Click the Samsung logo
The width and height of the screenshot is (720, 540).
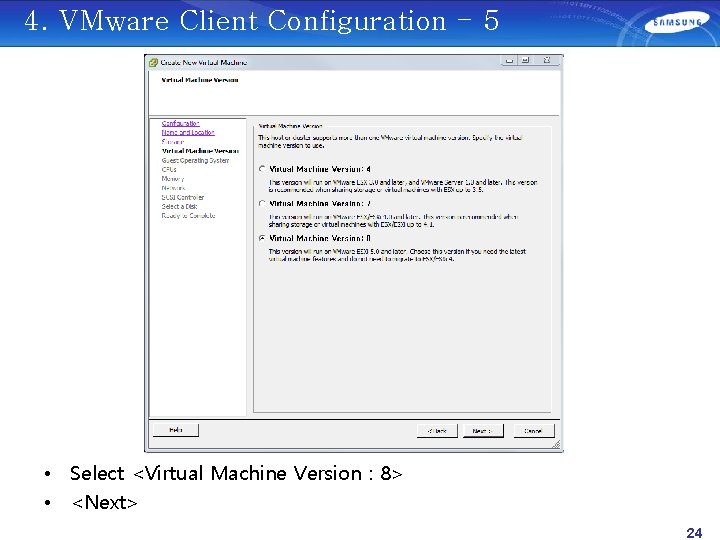[677, 23]
